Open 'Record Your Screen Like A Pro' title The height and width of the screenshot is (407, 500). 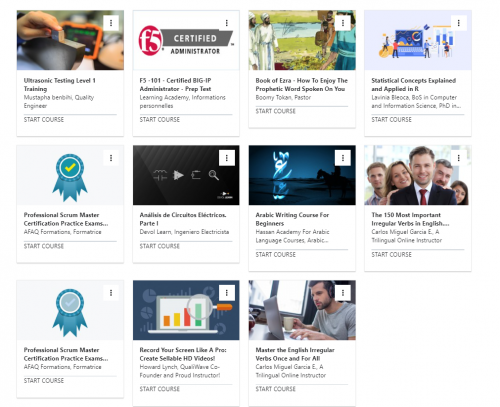tap(183, 354)
